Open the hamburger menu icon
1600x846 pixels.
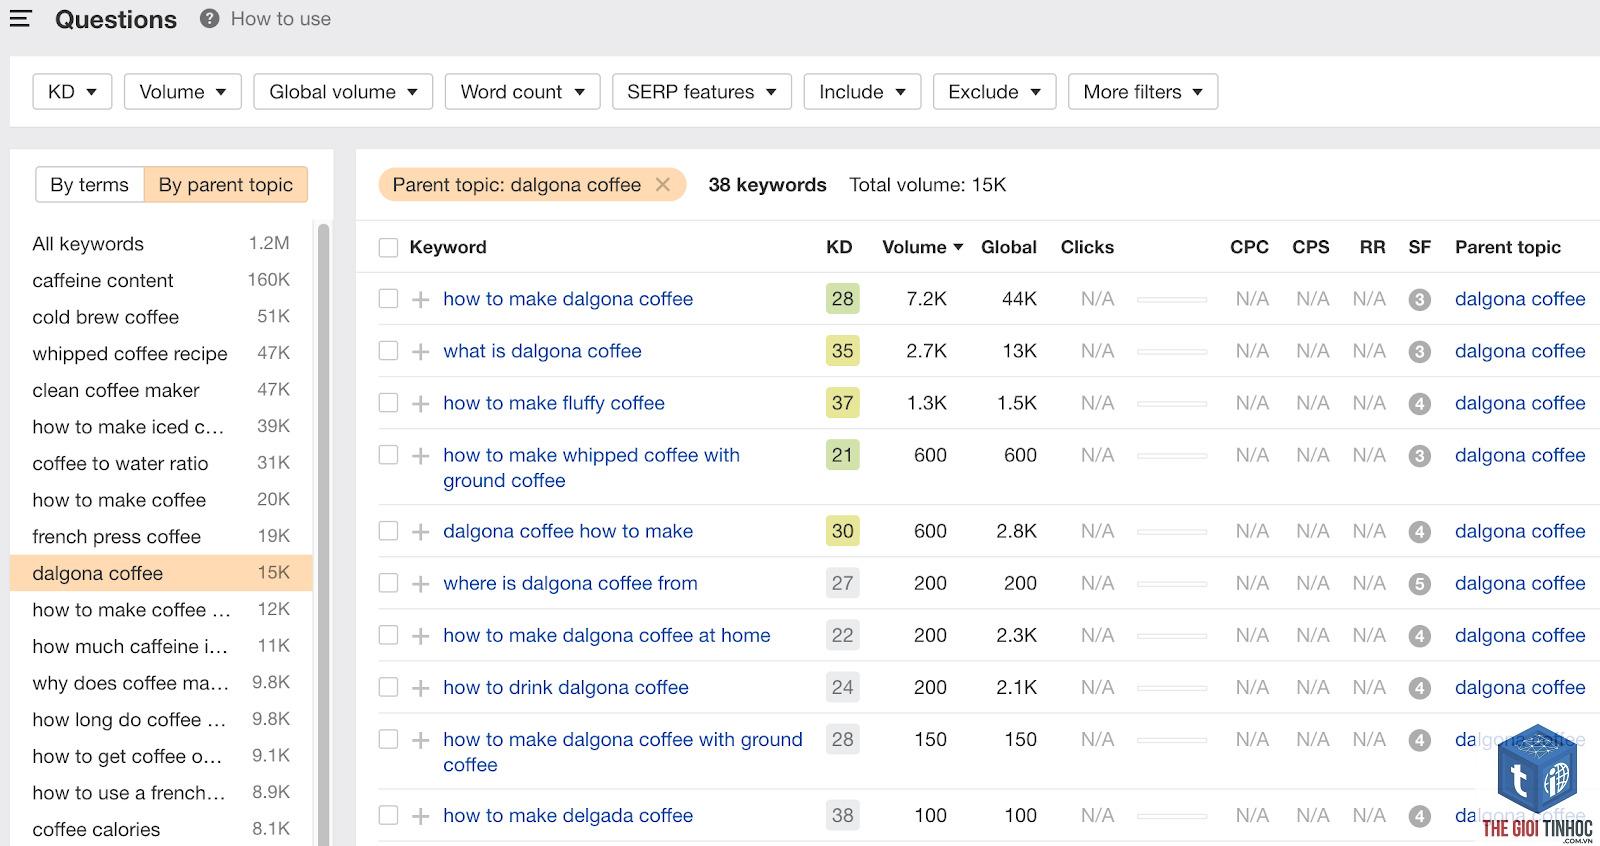tap(20, 18)
